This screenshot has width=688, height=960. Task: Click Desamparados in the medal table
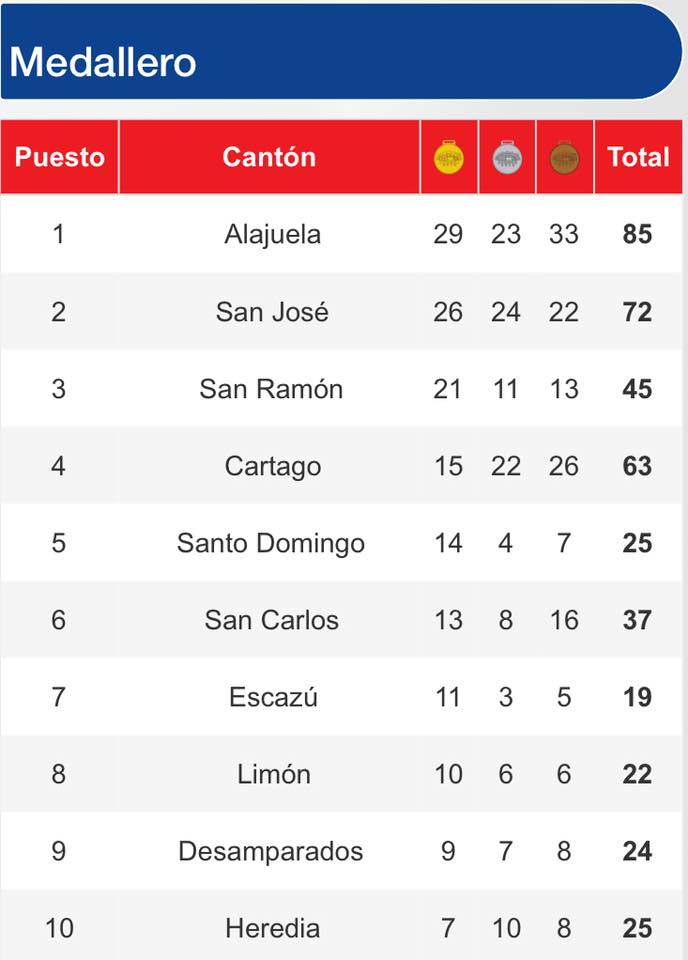(271, 852)
